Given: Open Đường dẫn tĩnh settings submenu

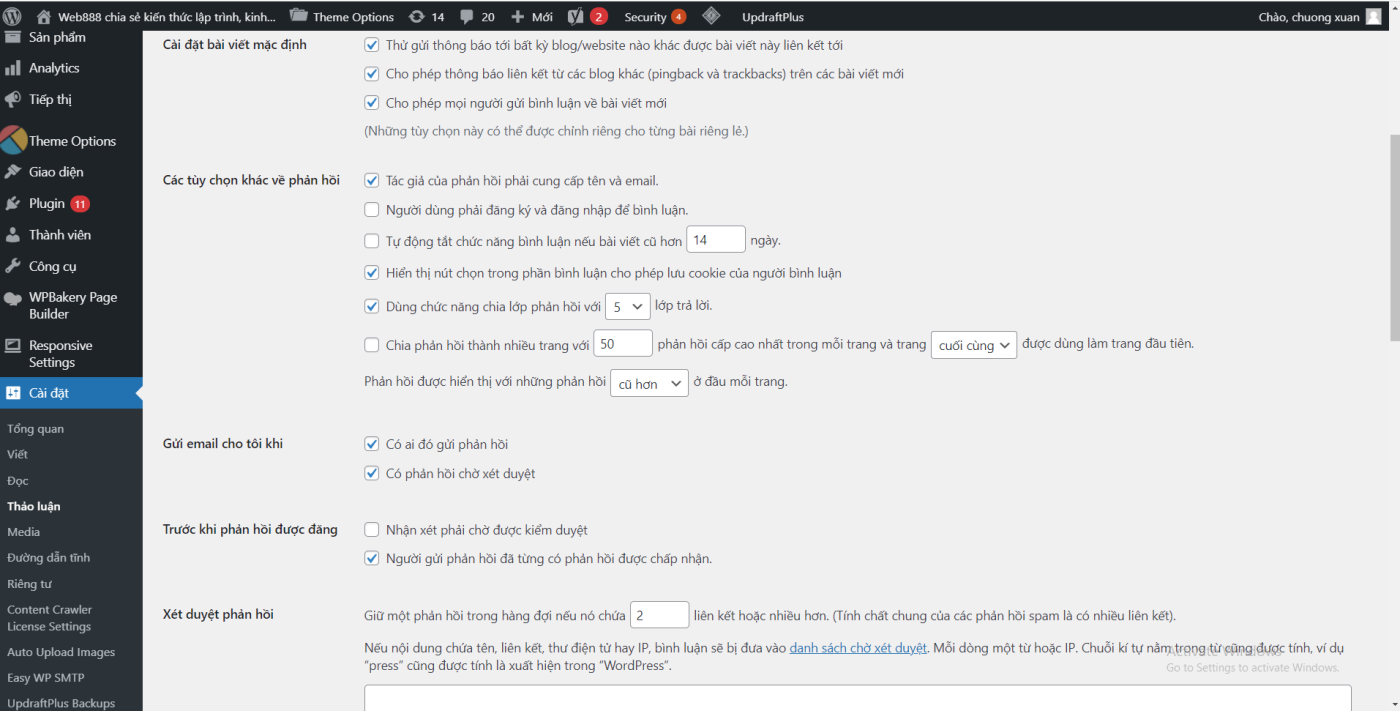Looking at the screenshot, I should pos(49,558).
